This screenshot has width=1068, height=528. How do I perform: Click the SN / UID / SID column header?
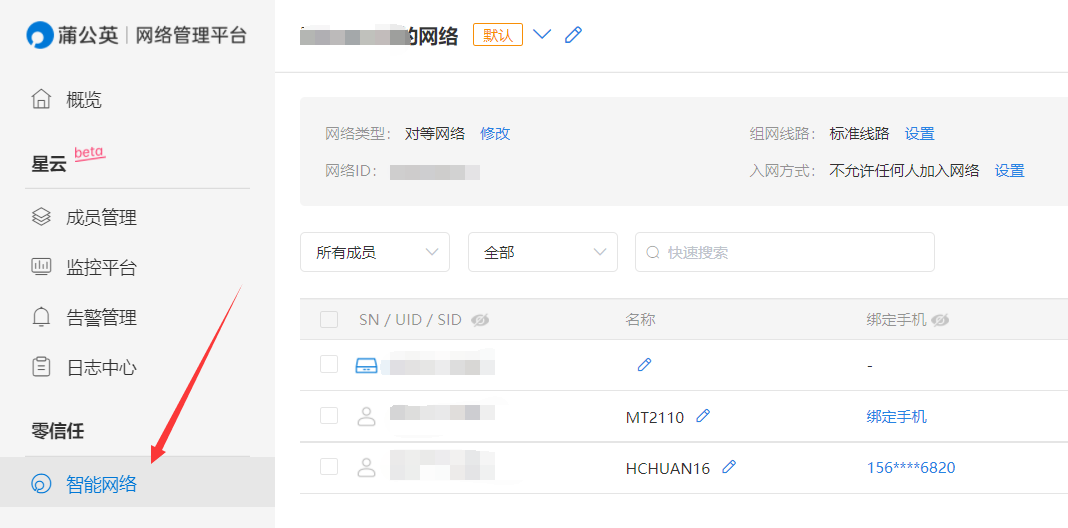tap(410, 320)
